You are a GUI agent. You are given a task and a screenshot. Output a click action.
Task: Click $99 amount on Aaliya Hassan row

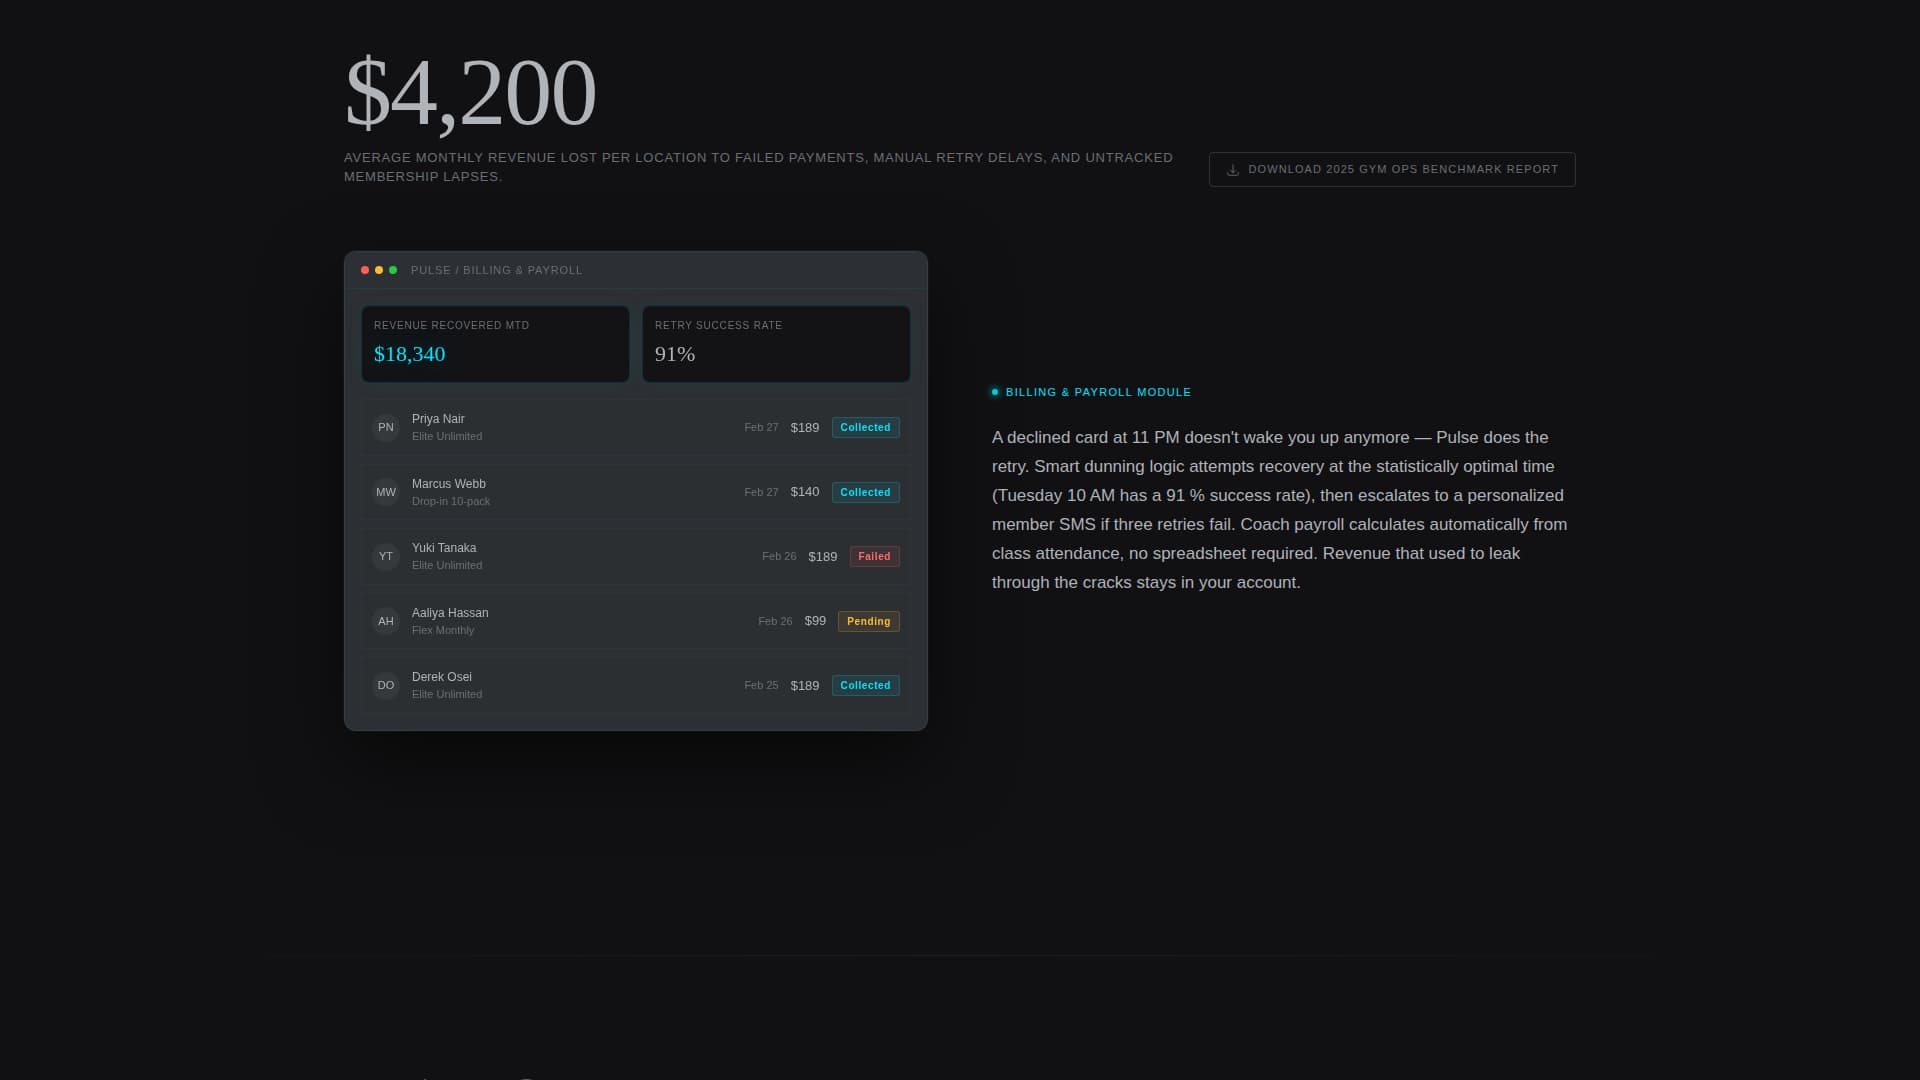(816, 621)
